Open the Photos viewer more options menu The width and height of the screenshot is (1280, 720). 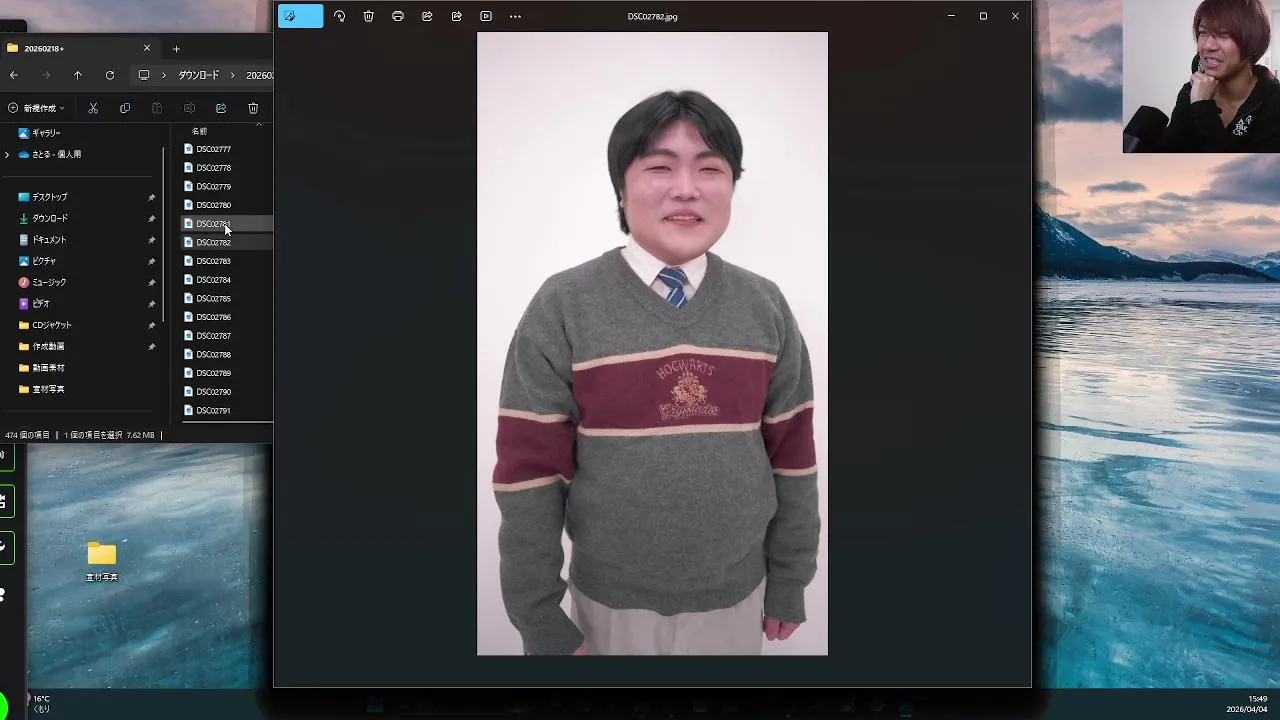(515, 16)
